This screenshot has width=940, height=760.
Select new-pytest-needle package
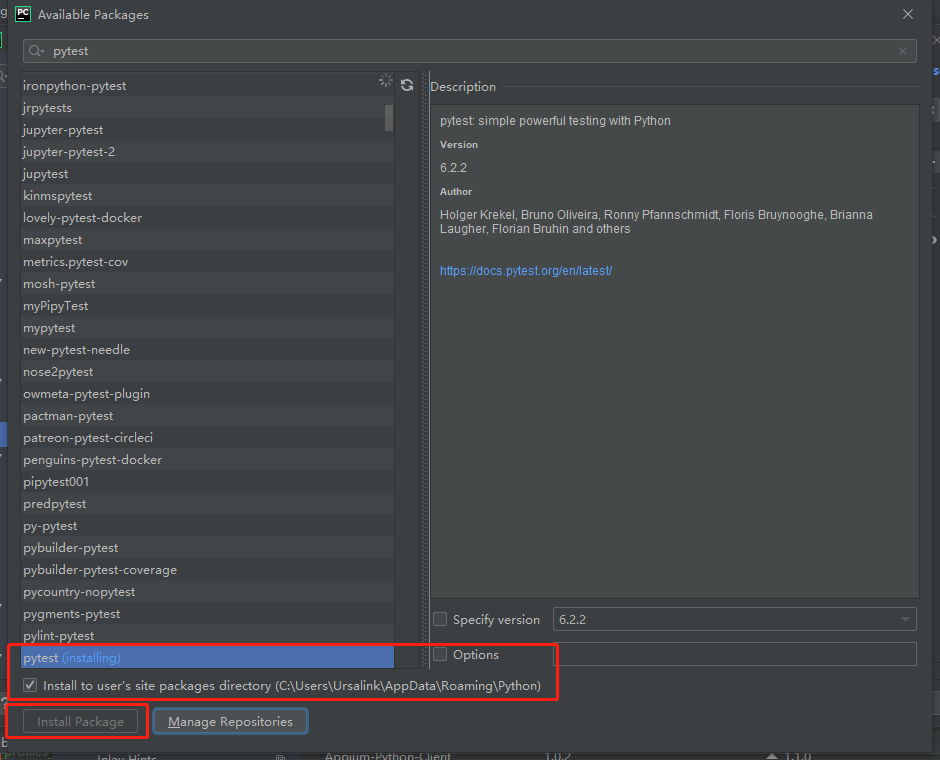207,349
